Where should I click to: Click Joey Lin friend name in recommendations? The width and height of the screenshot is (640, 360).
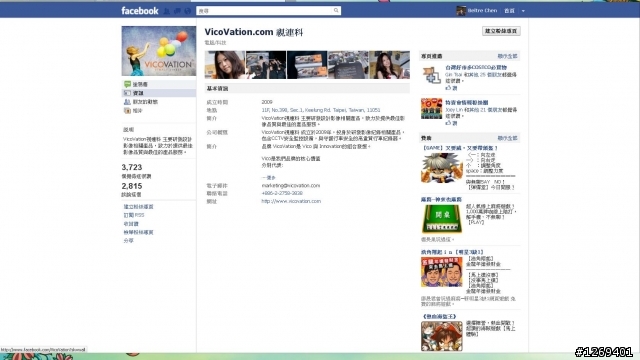tap(455, 110)
